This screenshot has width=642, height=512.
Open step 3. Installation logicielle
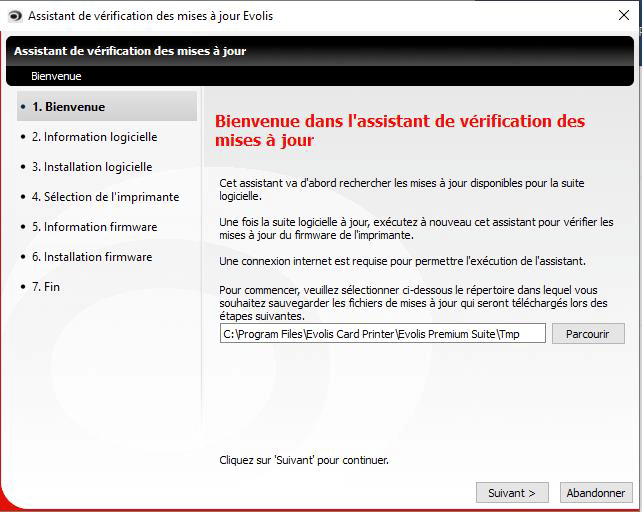(92, 167)
